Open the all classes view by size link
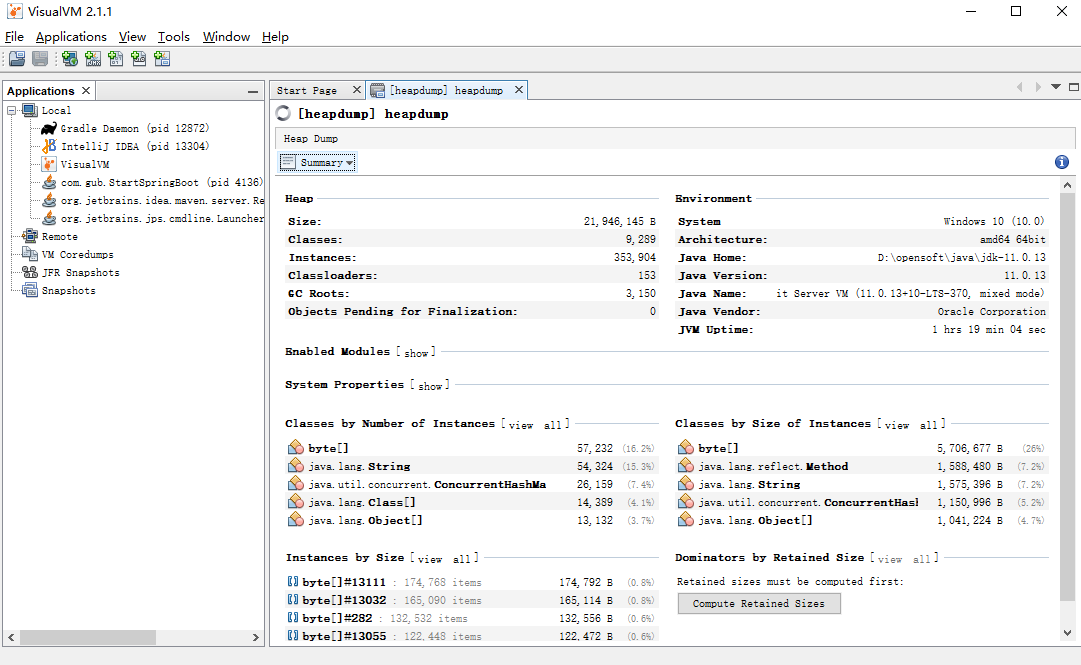This screenshot has height=665, width=1081. click(929, 423)
